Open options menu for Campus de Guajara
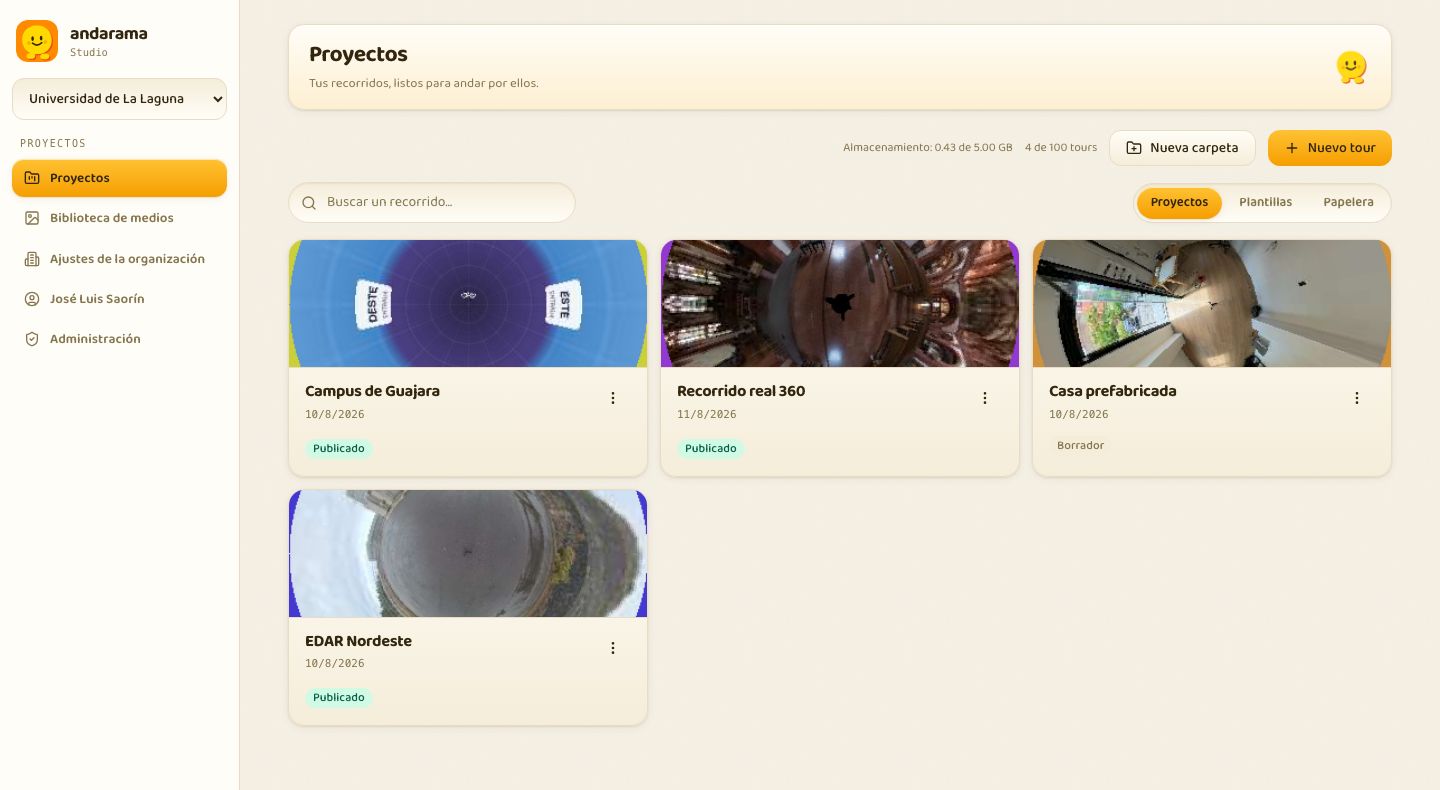This screenshot has height=790, width=1440. (x=613, y=398)
